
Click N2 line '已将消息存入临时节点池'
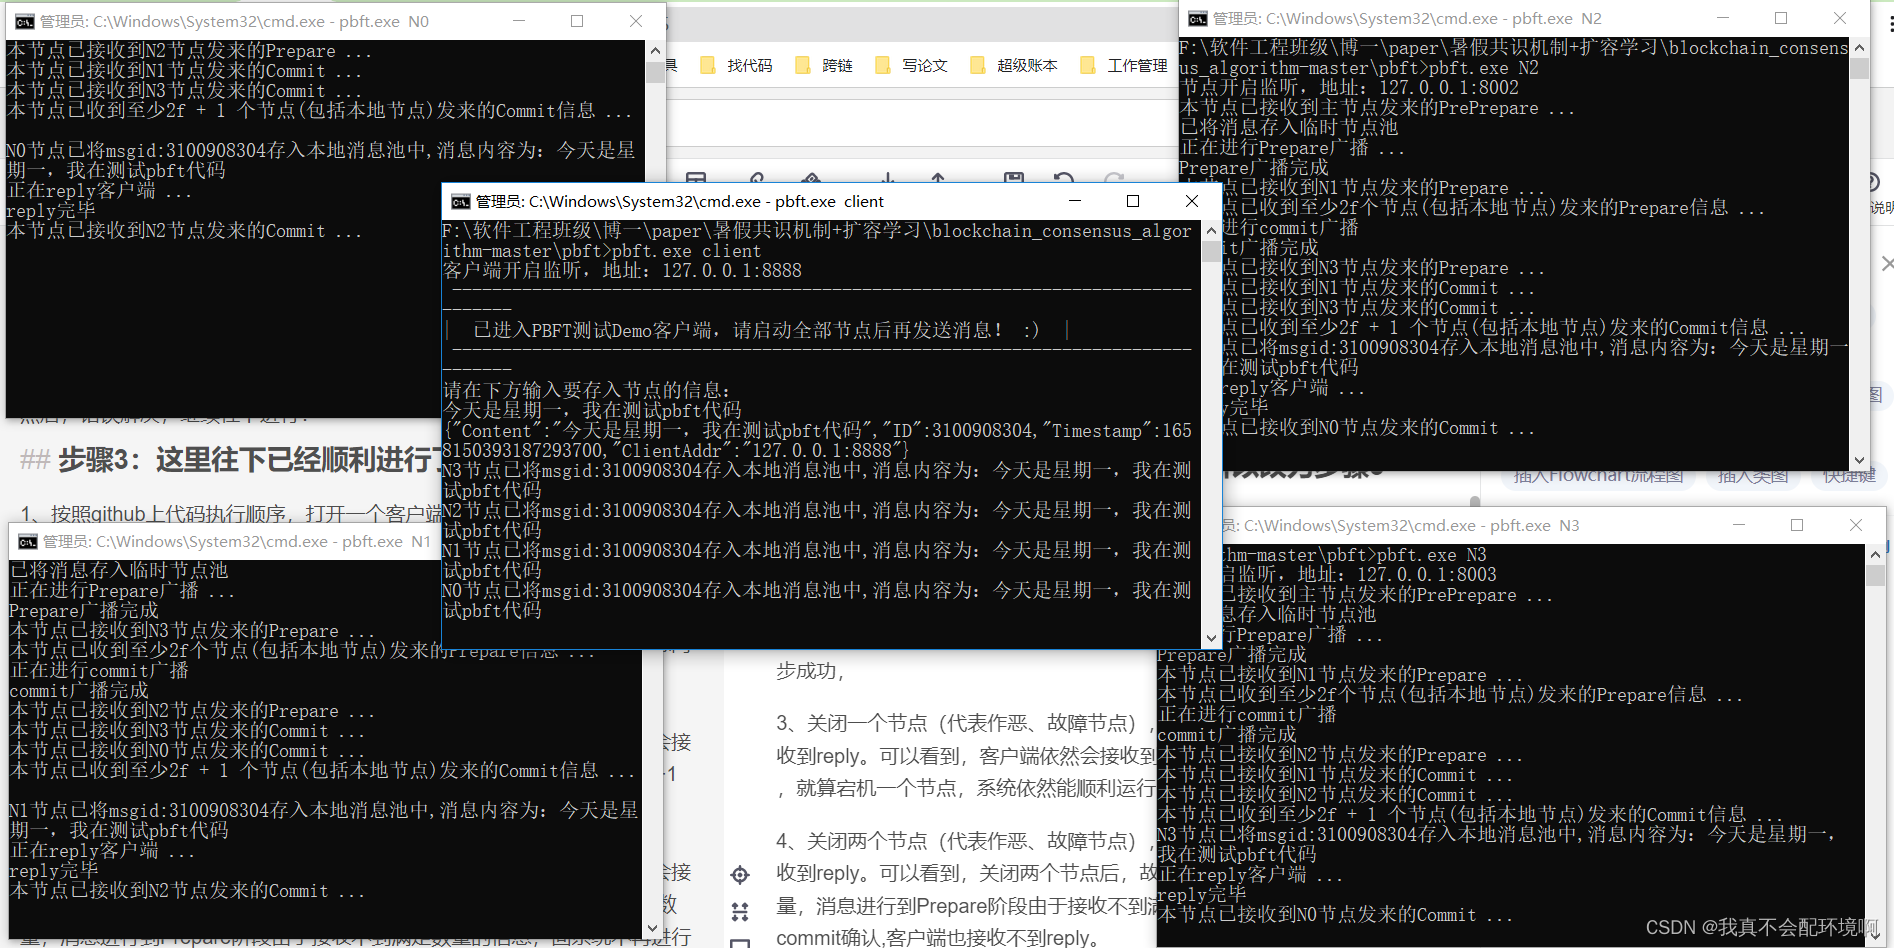coord(1289,128)
